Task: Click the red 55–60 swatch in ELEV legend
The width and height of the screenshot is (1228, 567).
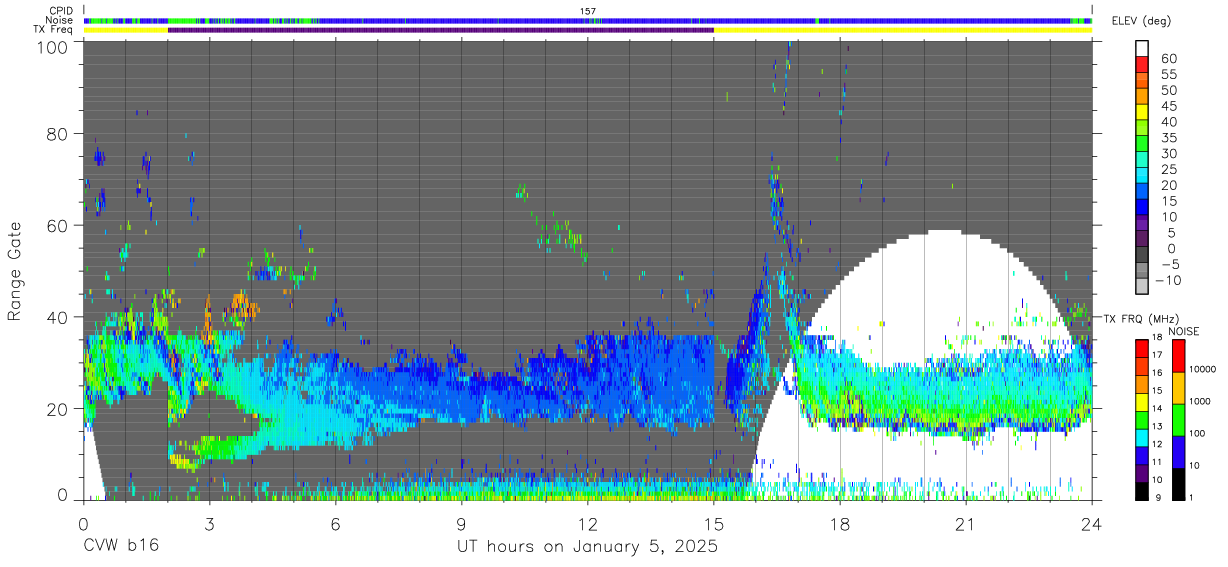Action: pyautogui.click(x=1141, y=65)
